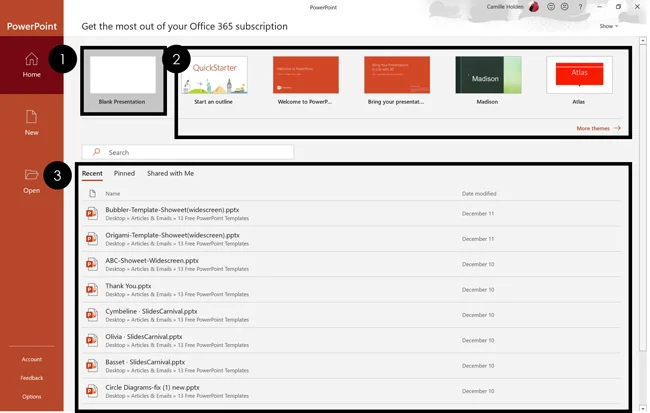Open Olivia - SlidesCarnival.pptx

pyautogui.click(x=143, y=336)
